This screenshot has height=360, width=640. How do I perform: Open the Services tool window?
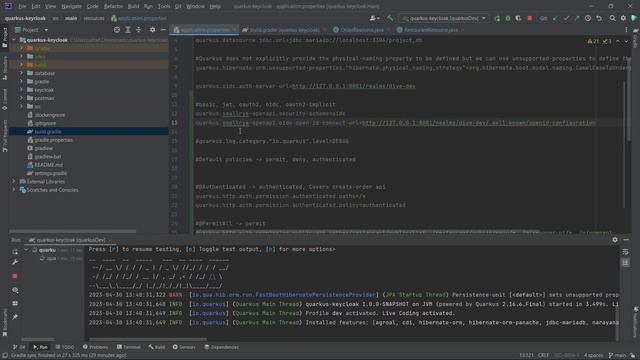pyautogui.click(x=184, y=347)
